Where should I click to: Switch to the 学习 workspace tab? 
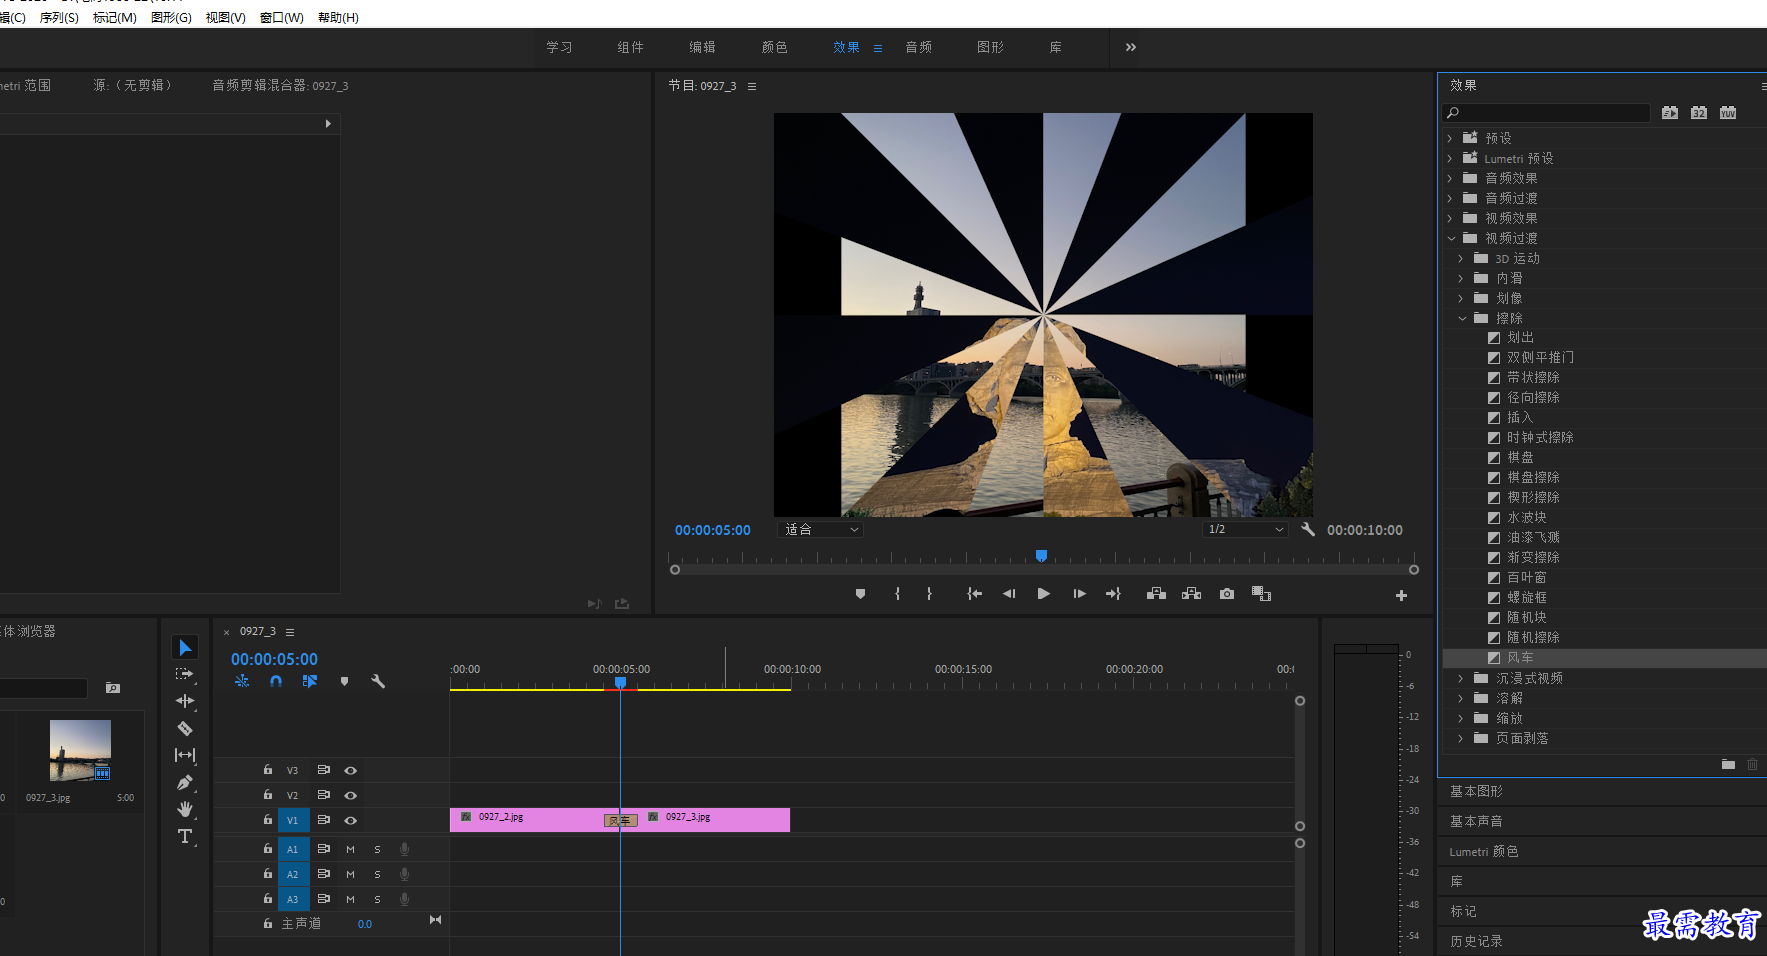pyautogui.click(x=559, y=47)
